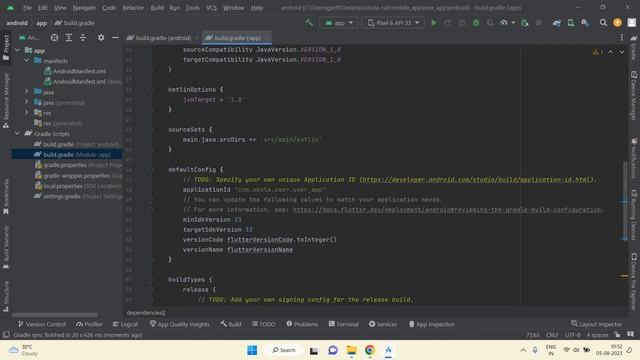Viewport: 640px width, 360px height.
Task: Open Search Everywhere magnifier icon
Action: pyautogui.click(x=603, y=23)
